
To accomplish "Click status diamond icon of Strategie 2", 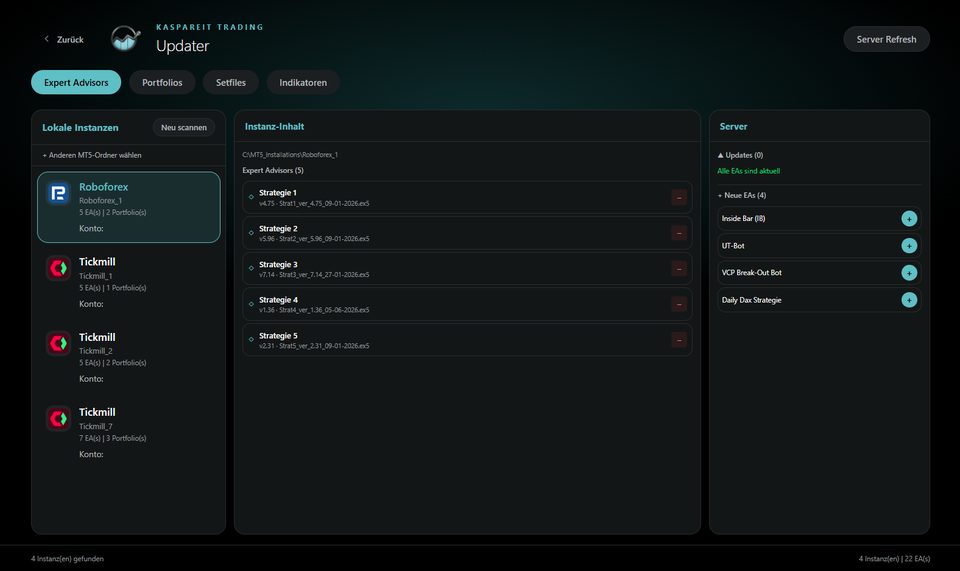I will click(x=251, y=233).
